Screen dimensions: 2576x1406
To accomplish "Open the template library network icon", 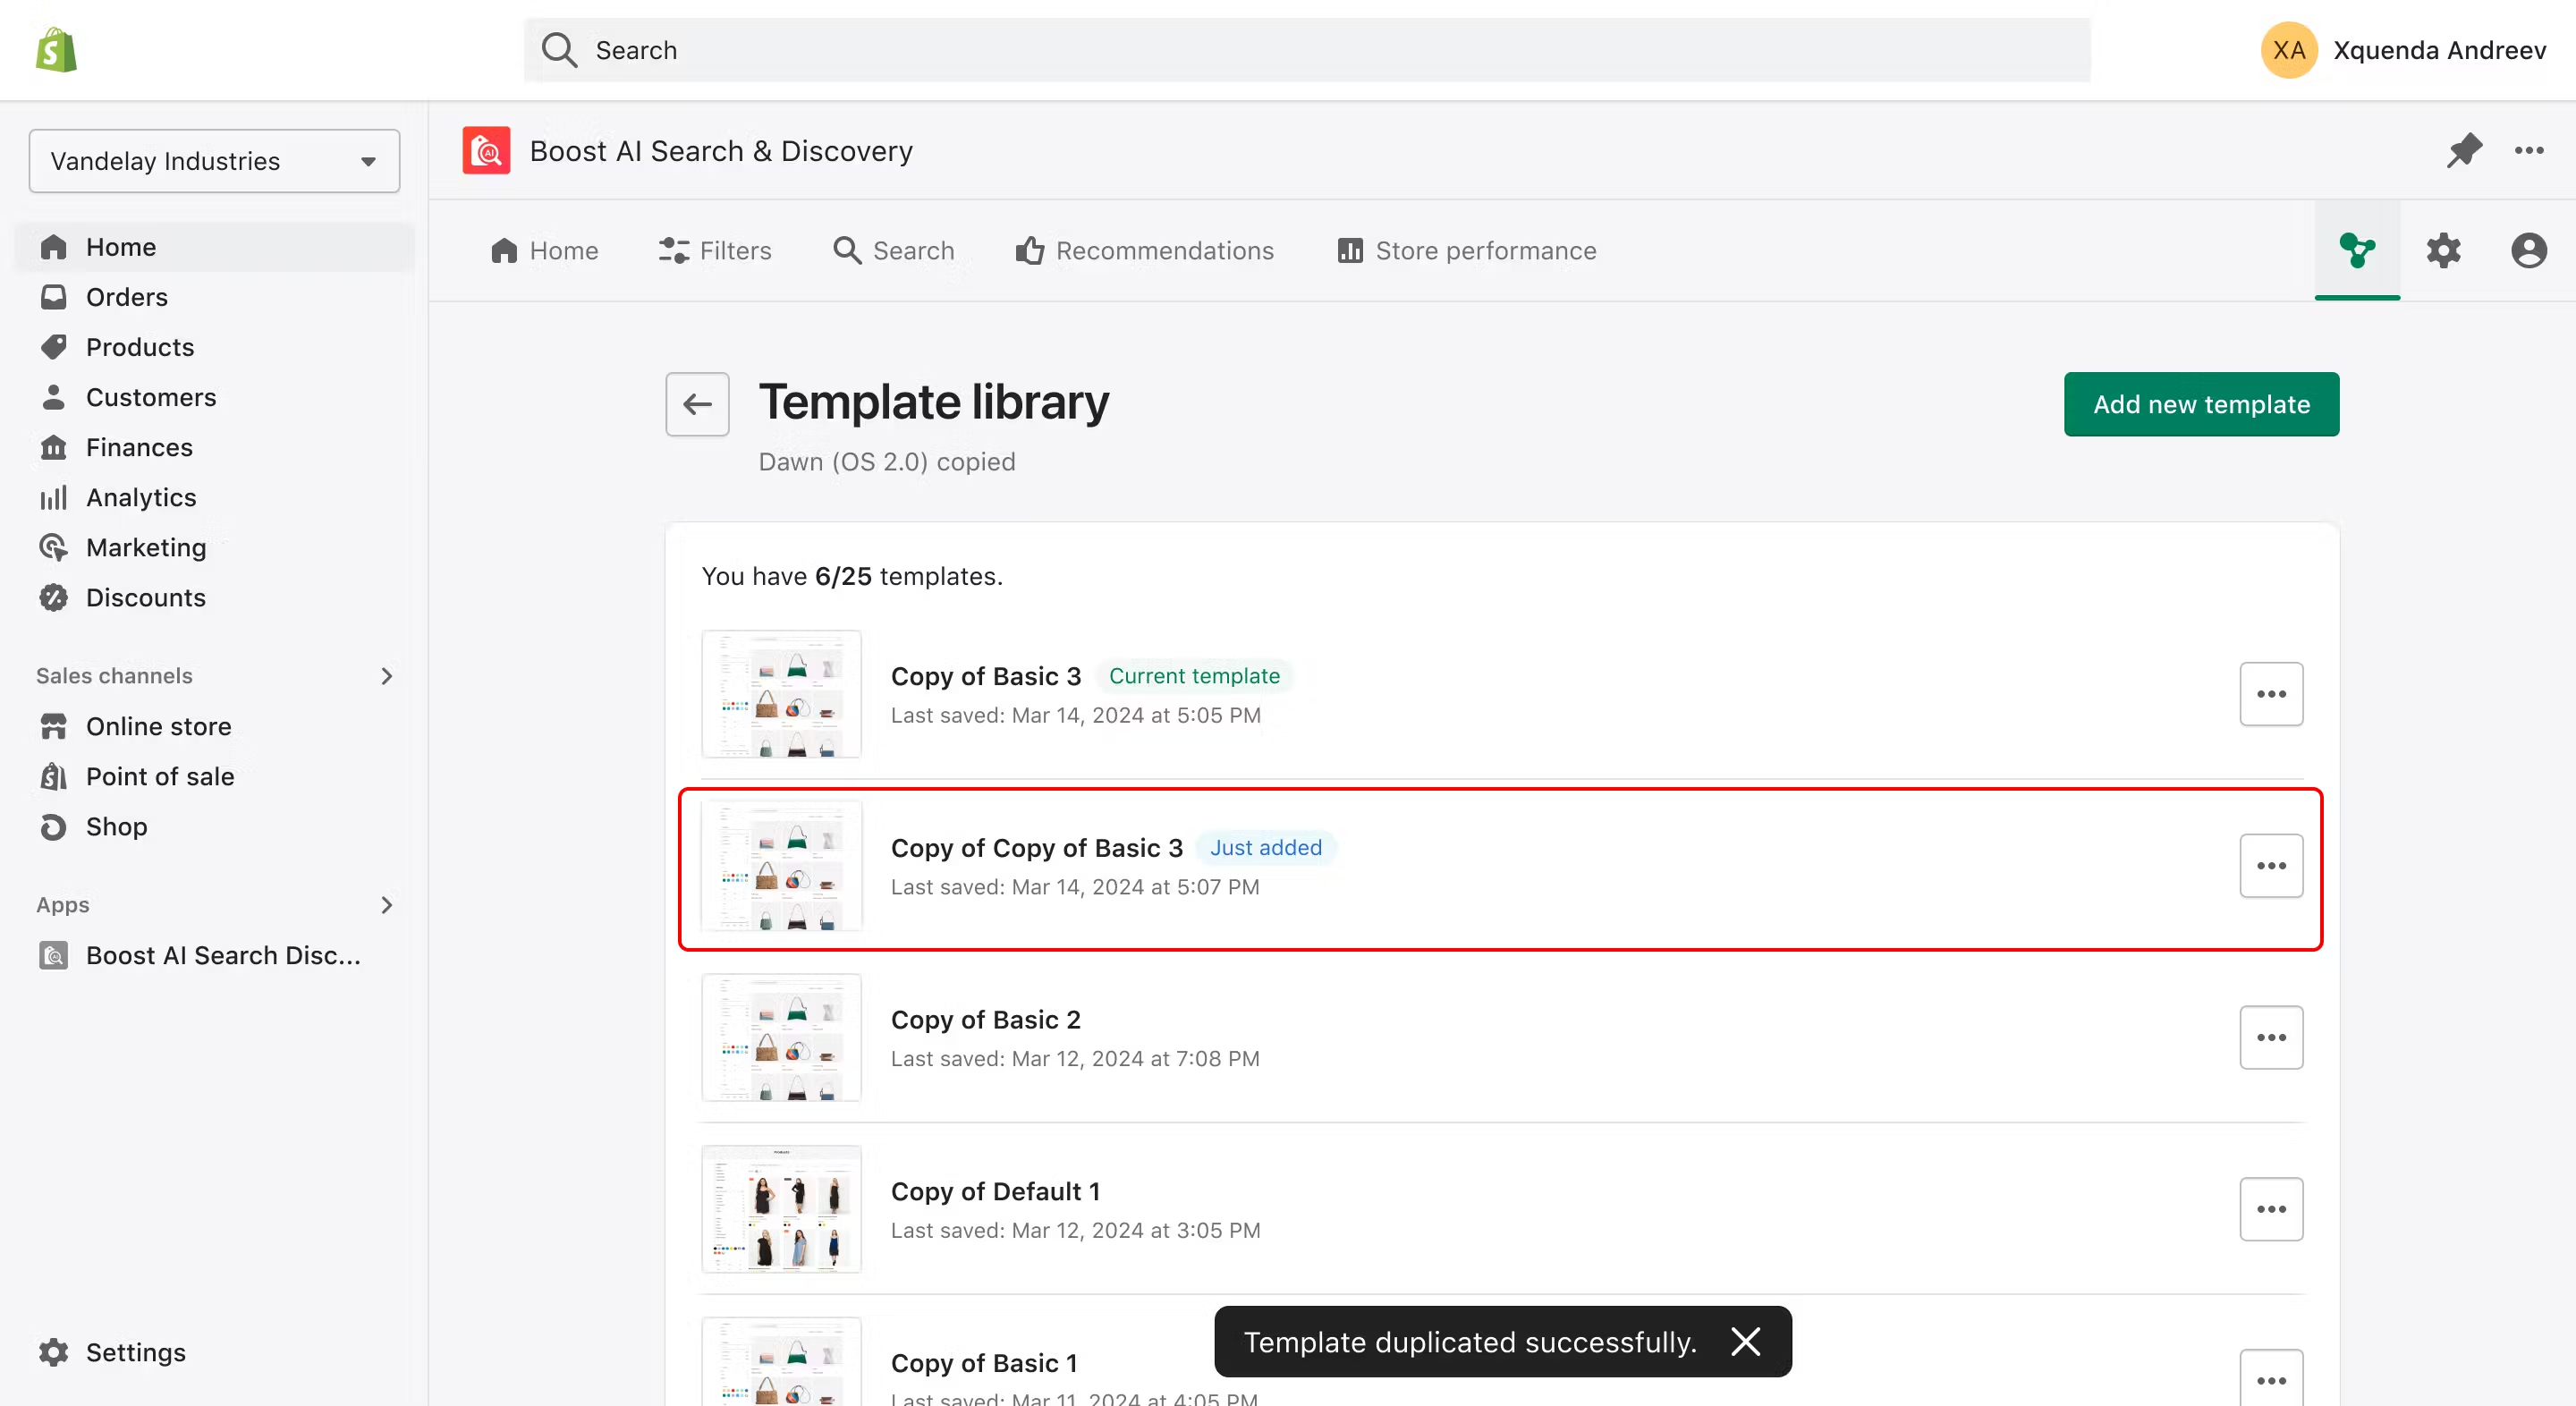I will (x=2356, y=250).
